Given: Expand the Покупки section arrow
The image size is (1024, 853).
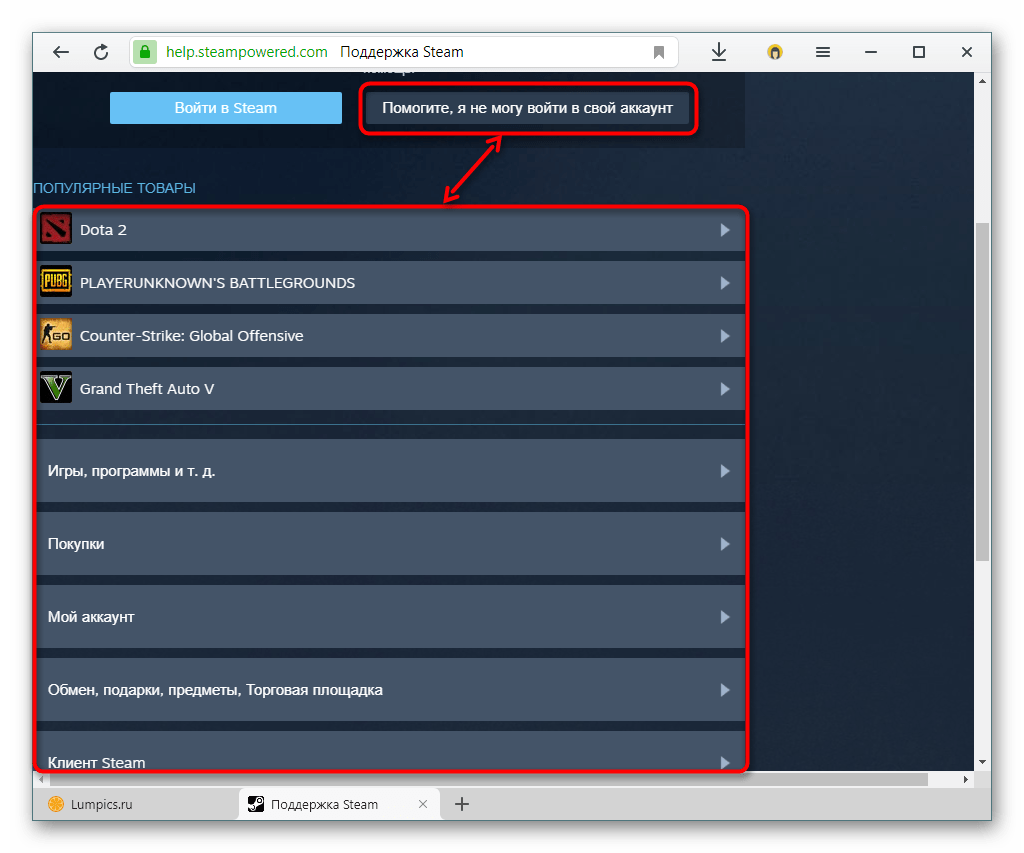Looking at the screenshot, I should 725,544.
